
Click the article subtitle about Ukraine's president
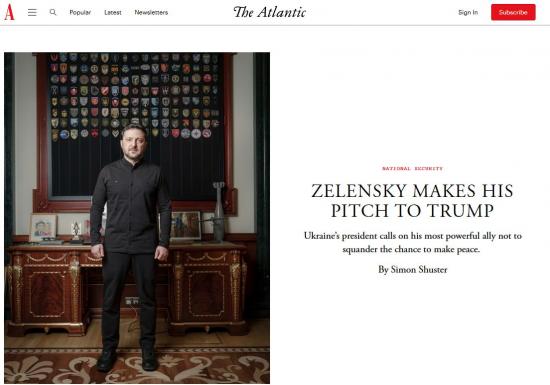[412, 243]
